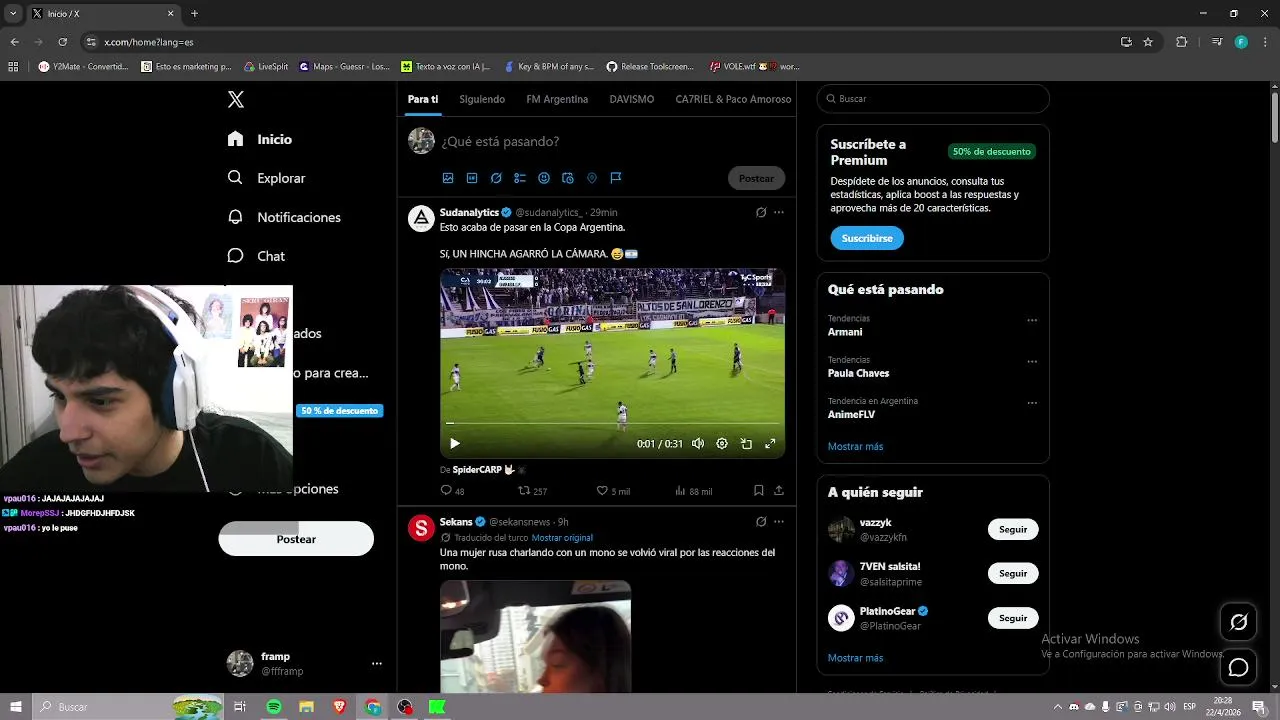Play the Copa Argentina video
Image resolution: width=1280 pixels, height=720 pixels.
(x=455, y=444)
